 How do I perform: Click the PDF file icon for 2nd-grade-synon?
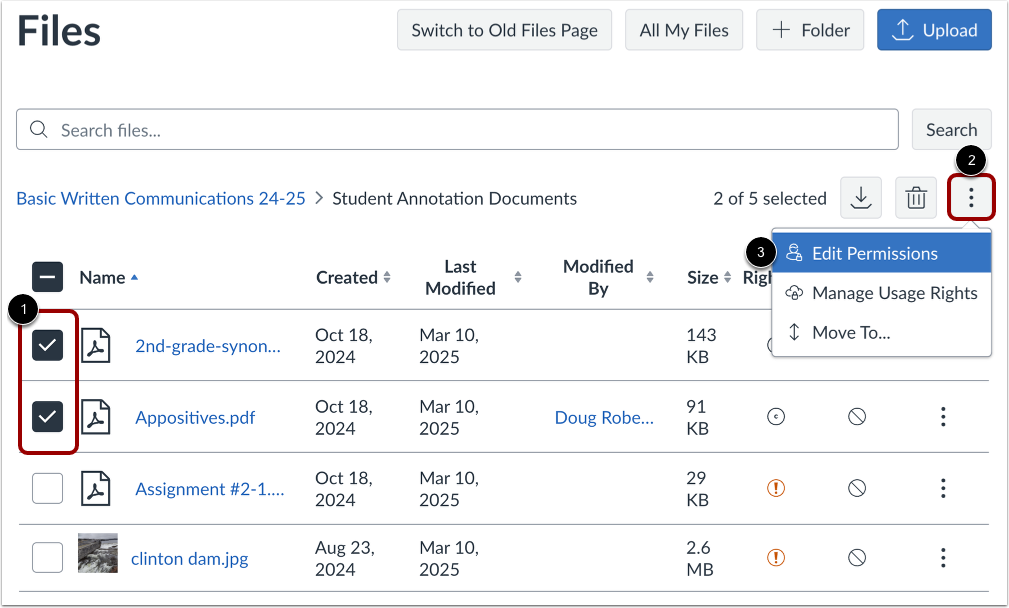[x=95, y=345]
